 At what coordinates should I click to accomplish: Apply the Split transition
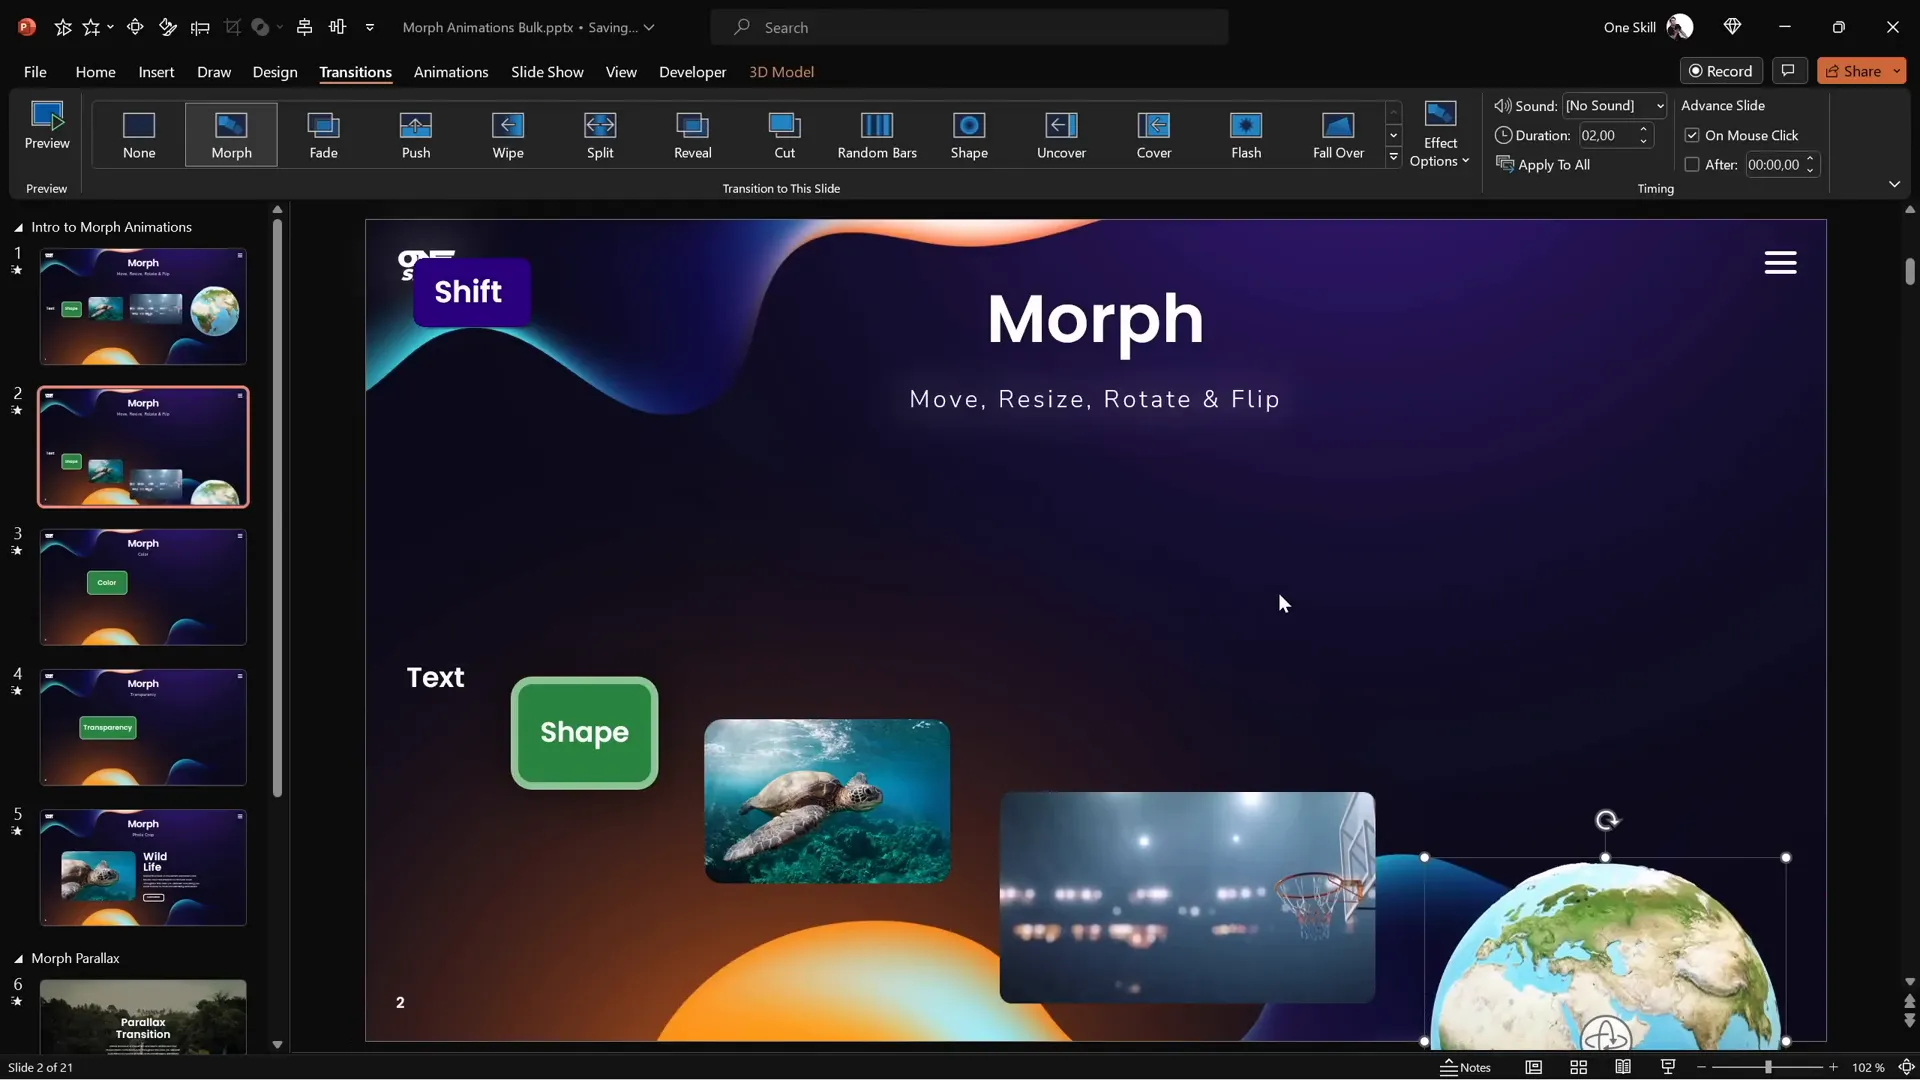click(600, 134)
